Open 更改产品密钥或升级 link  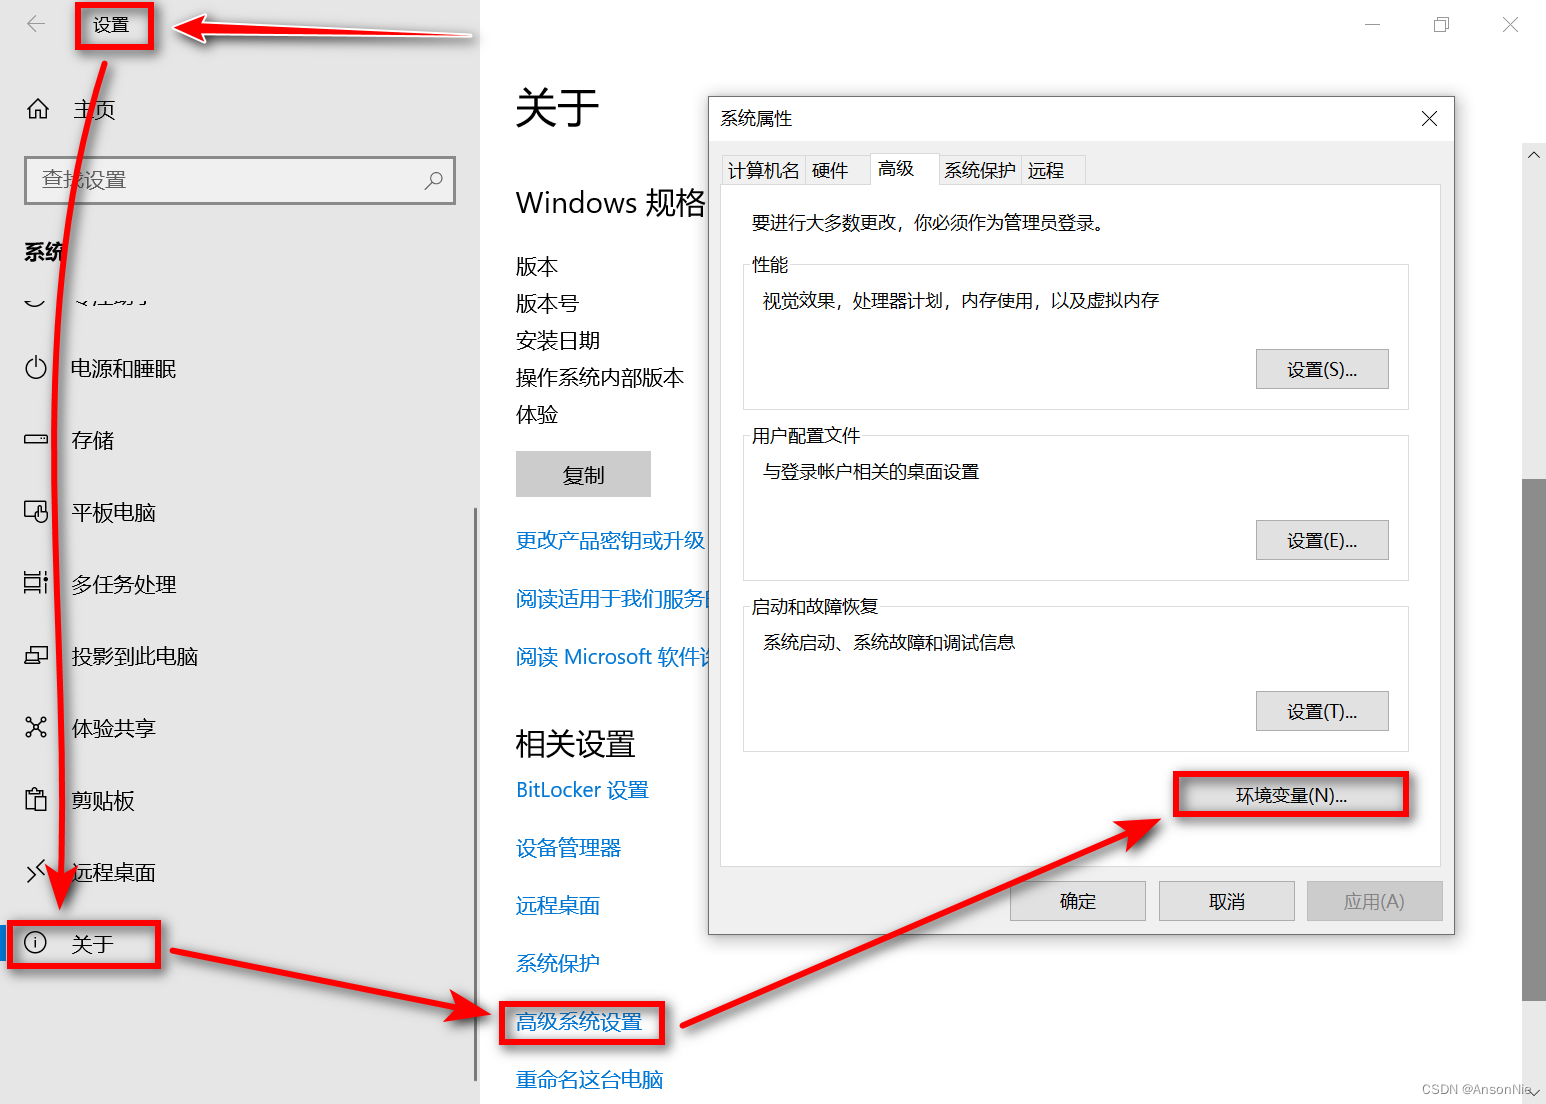(x=611, y=541)
